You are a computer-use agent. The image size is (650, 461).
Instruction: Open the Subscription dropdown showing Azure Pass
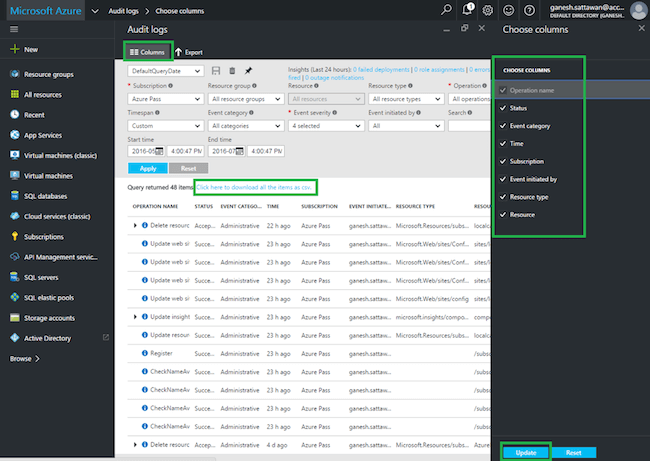coord(165,100)
